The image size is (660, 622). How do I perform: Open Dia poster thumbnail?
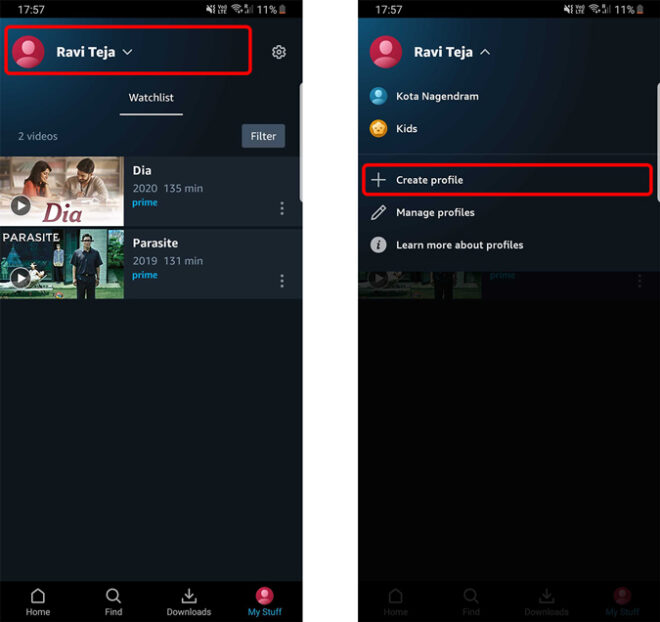[62, 191]
